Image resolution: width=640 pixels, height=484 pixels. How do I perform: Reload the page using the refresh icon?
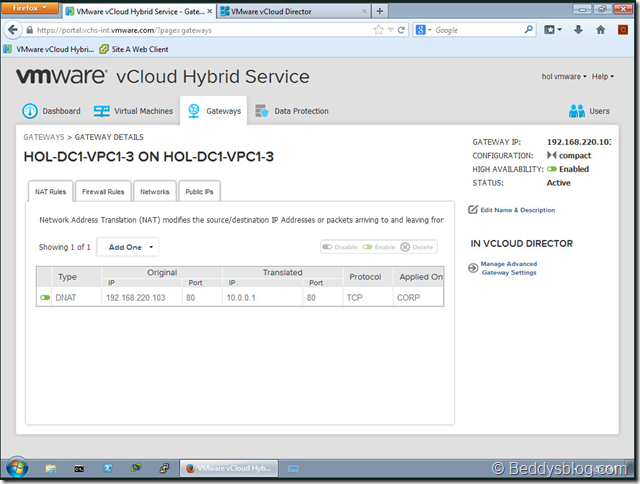pyautogui.click(x=401, y=30)
